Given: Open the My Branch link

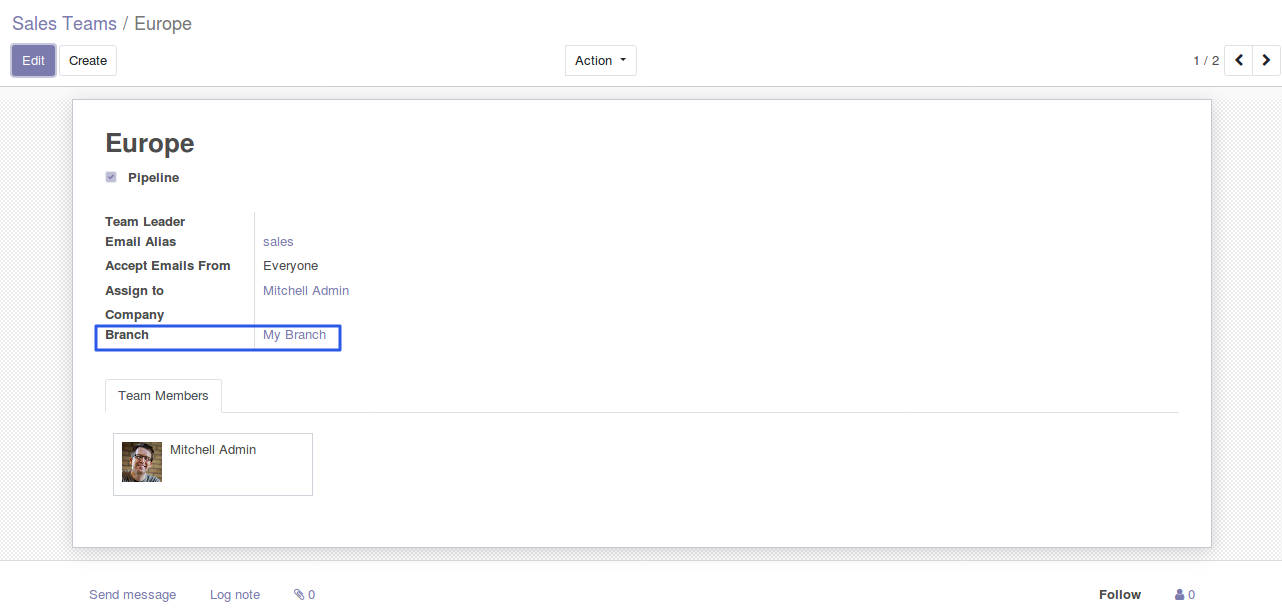Looking at the screenshot, I should point(294,335).
